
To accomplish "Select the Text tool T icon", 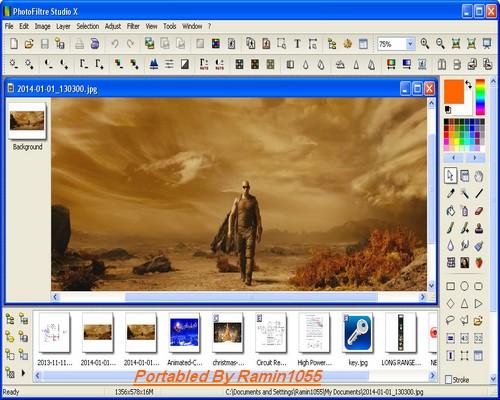I will pos(297,44).
